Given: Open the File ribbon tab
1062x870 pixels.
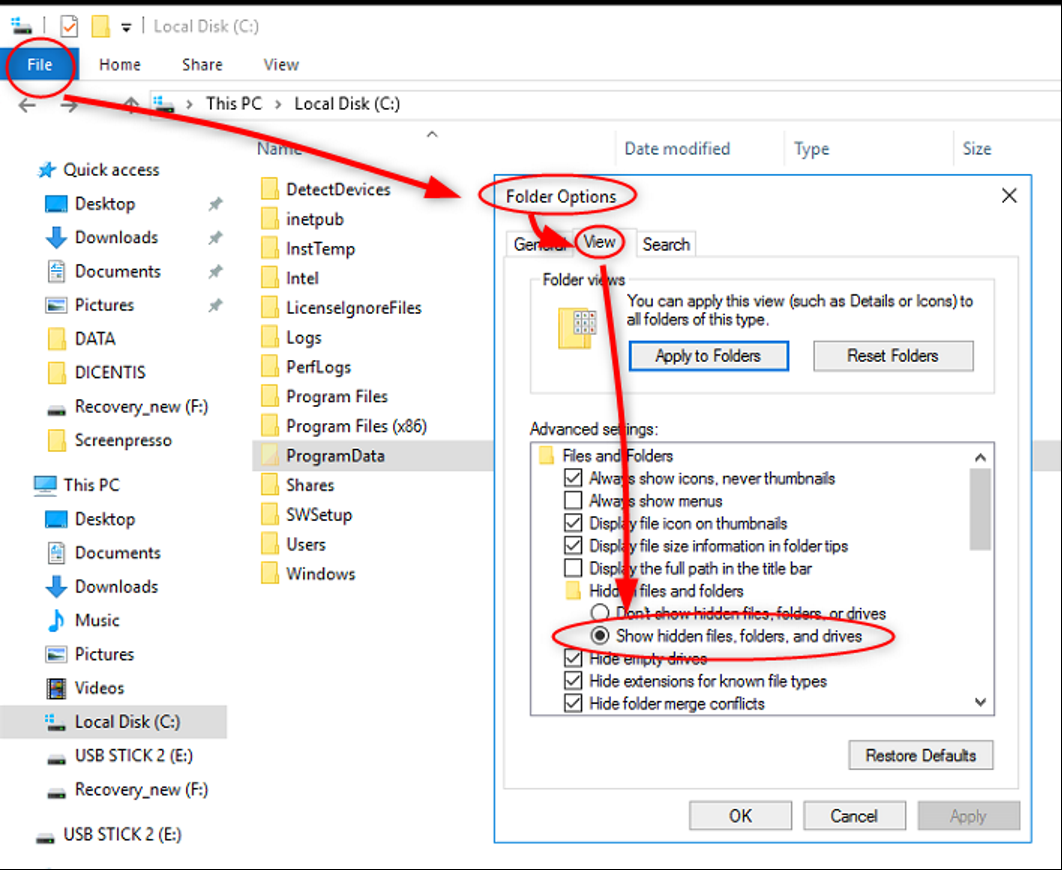Looking at the screenshot, I should 39,64.
